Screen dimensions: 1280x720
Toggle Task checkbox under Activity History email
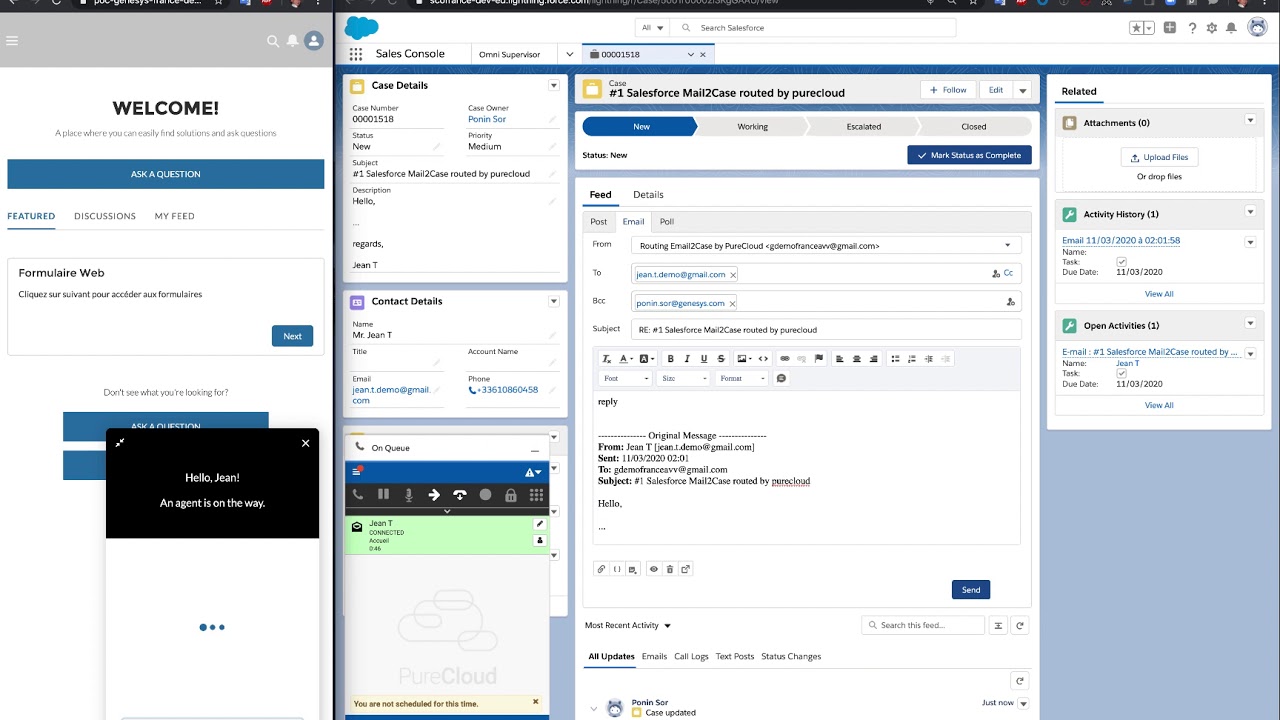point(1121,262)
